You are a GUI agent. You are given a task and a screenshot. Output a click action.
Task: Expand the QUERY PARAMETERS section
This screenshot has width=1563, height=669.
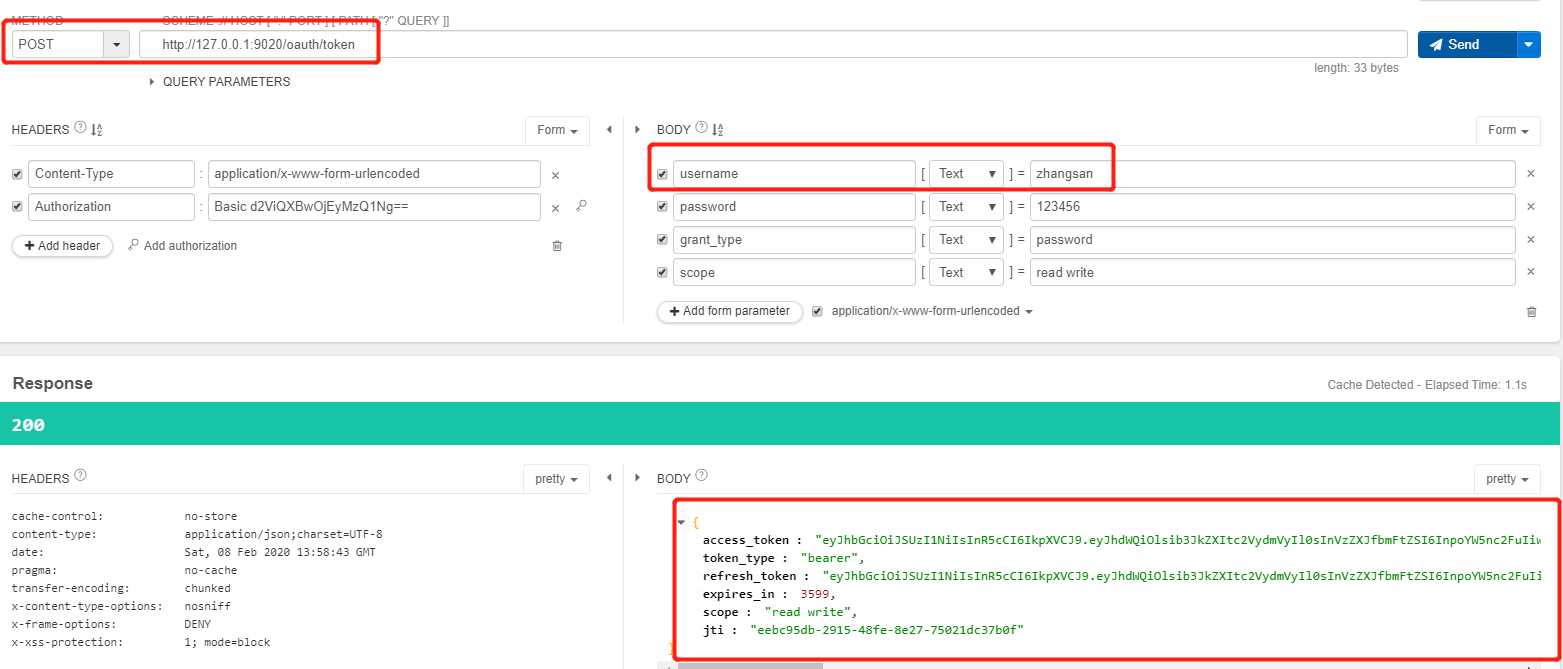point(220,82)
